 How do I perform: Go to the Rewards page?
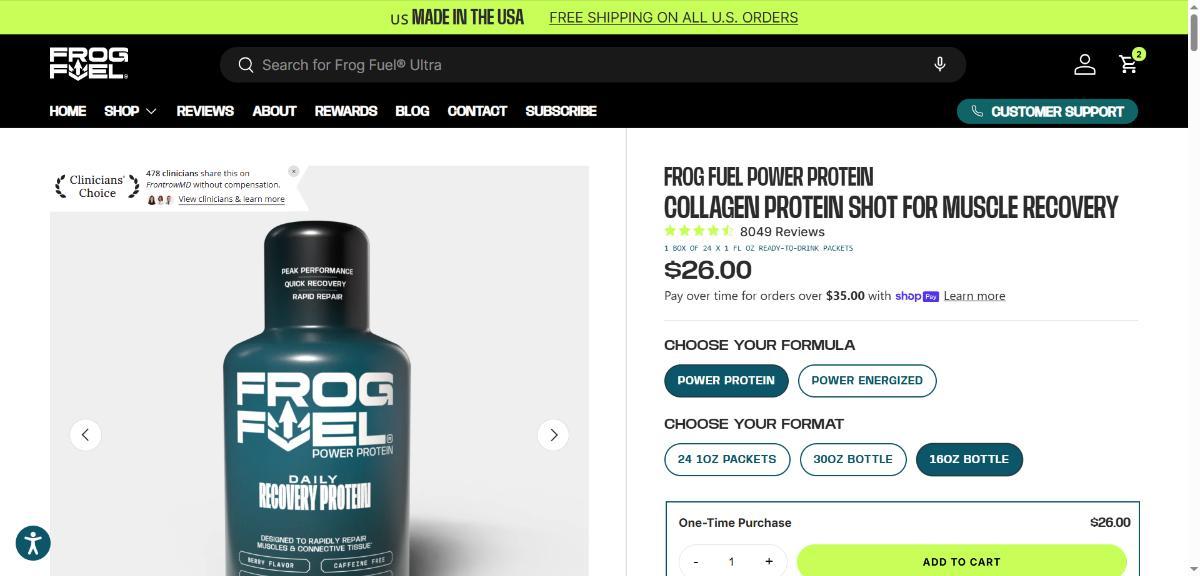[346, 111]
